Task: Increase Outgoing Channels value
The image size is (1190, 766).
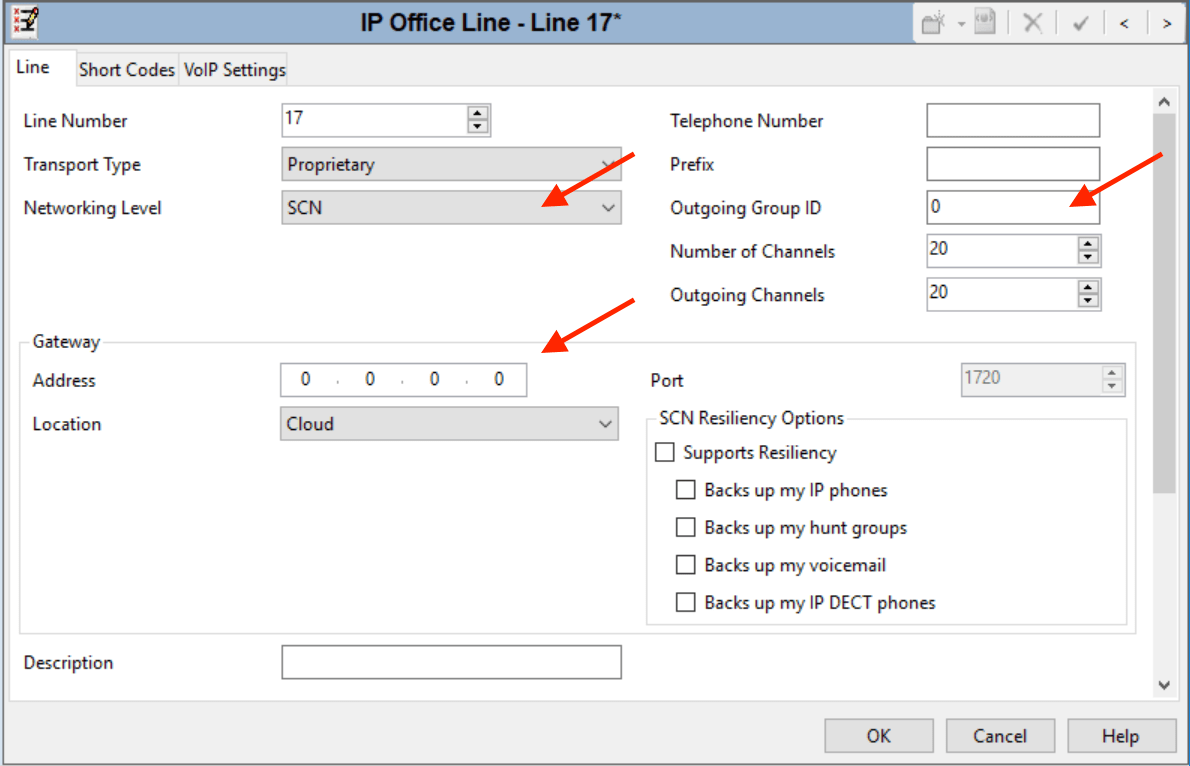Action: tap(1088, 287)
